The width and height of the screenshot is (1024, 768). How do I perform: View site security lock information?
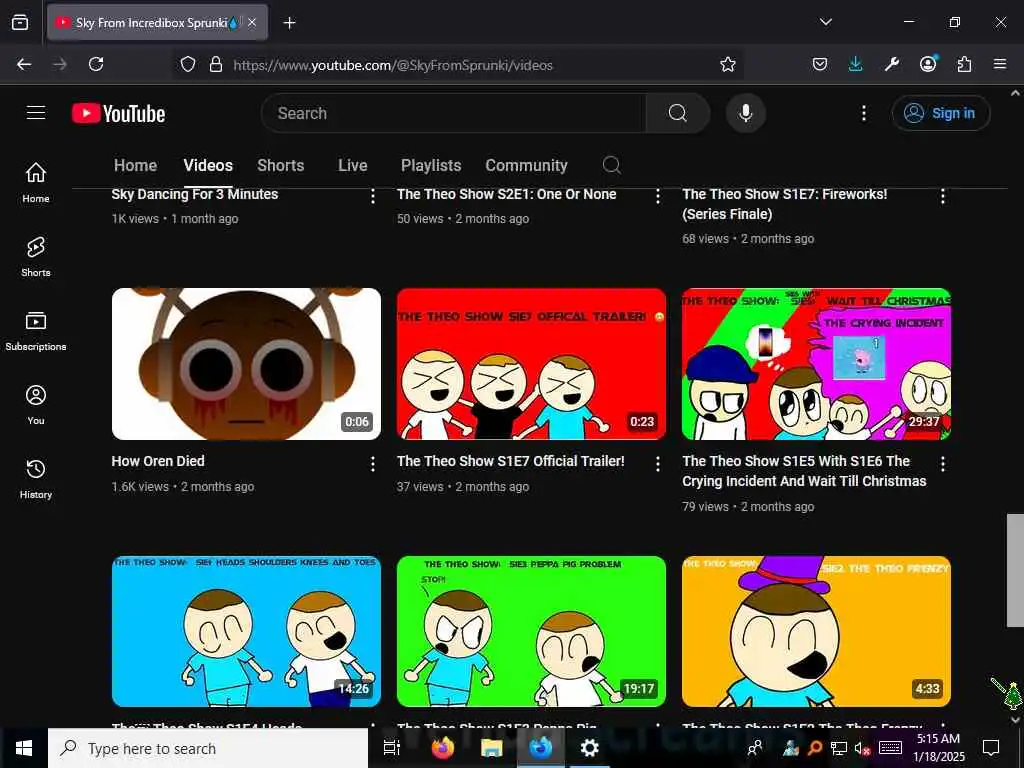pyautogui.click(x=216, y=64)
